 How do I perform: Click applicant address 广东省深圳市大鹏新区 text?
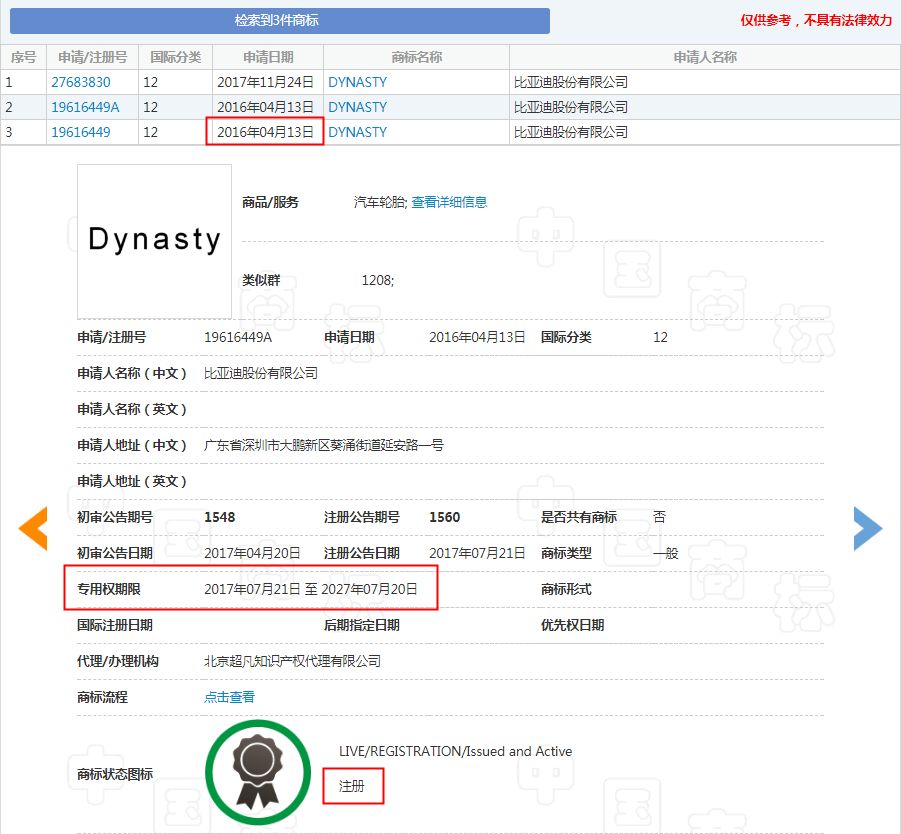[x=324, y=445]
